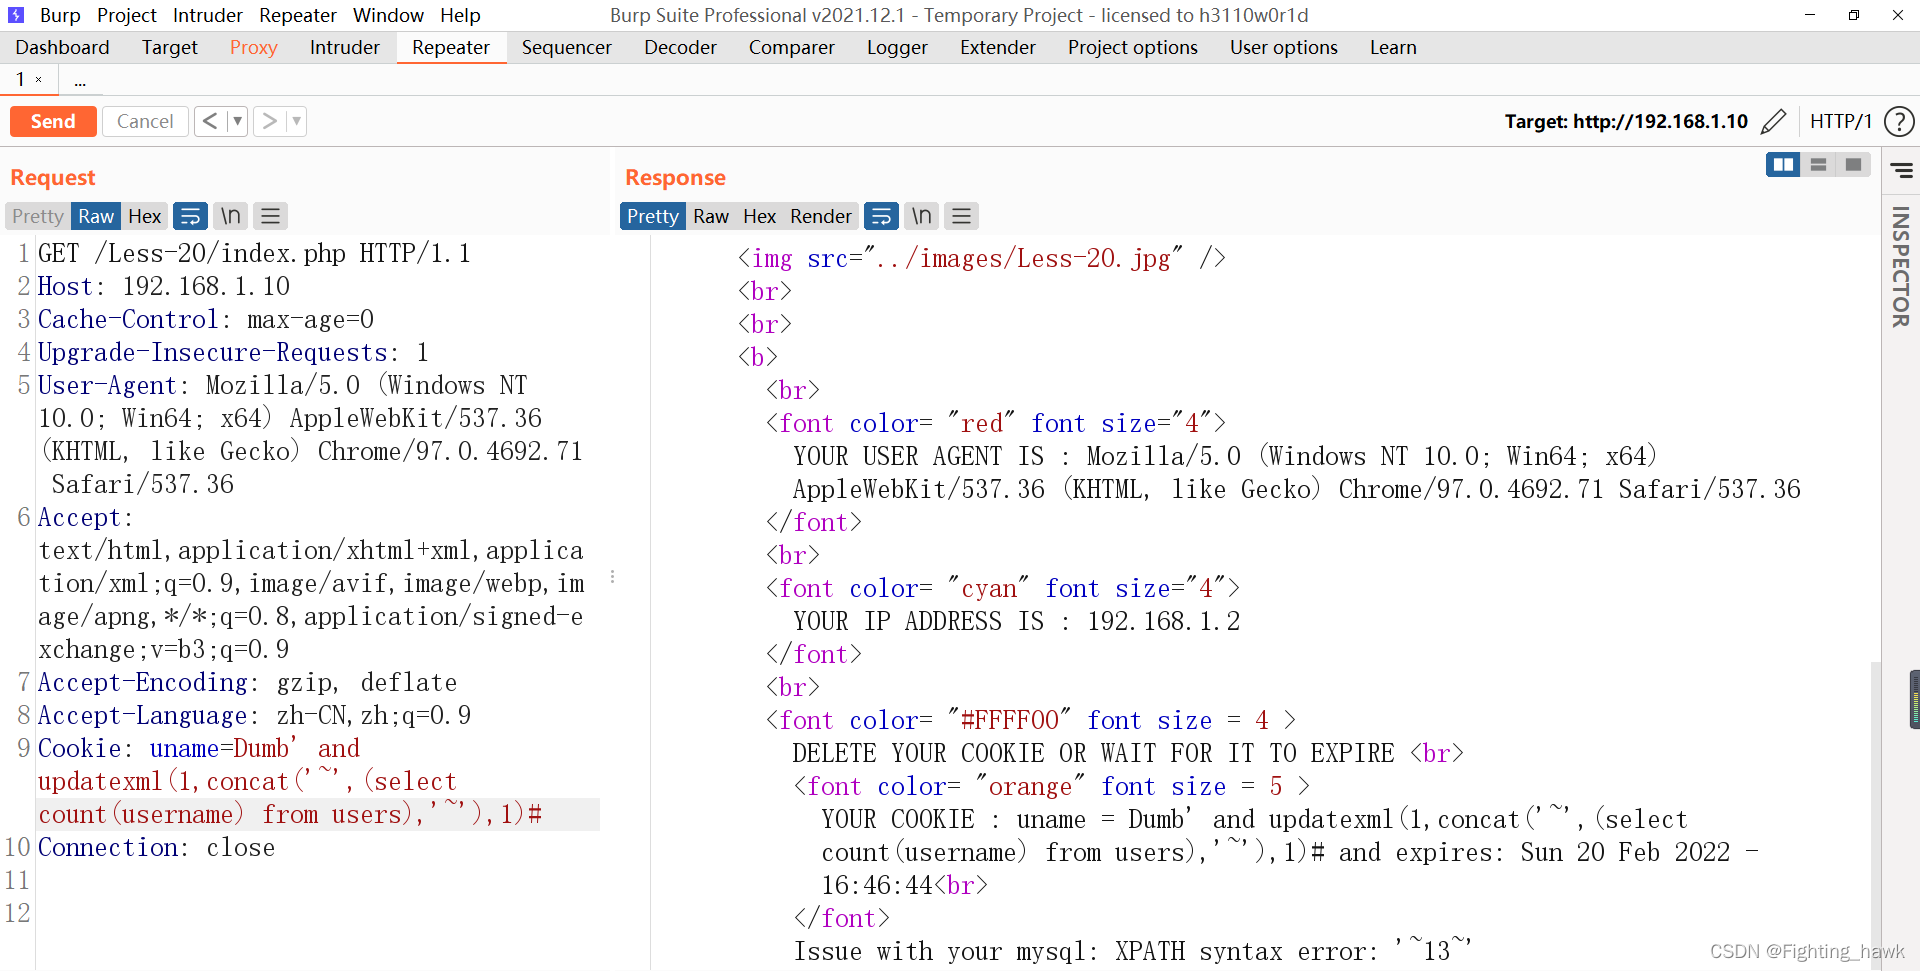Add new Repeater tab via ellipsis

[x=80, y=80]
